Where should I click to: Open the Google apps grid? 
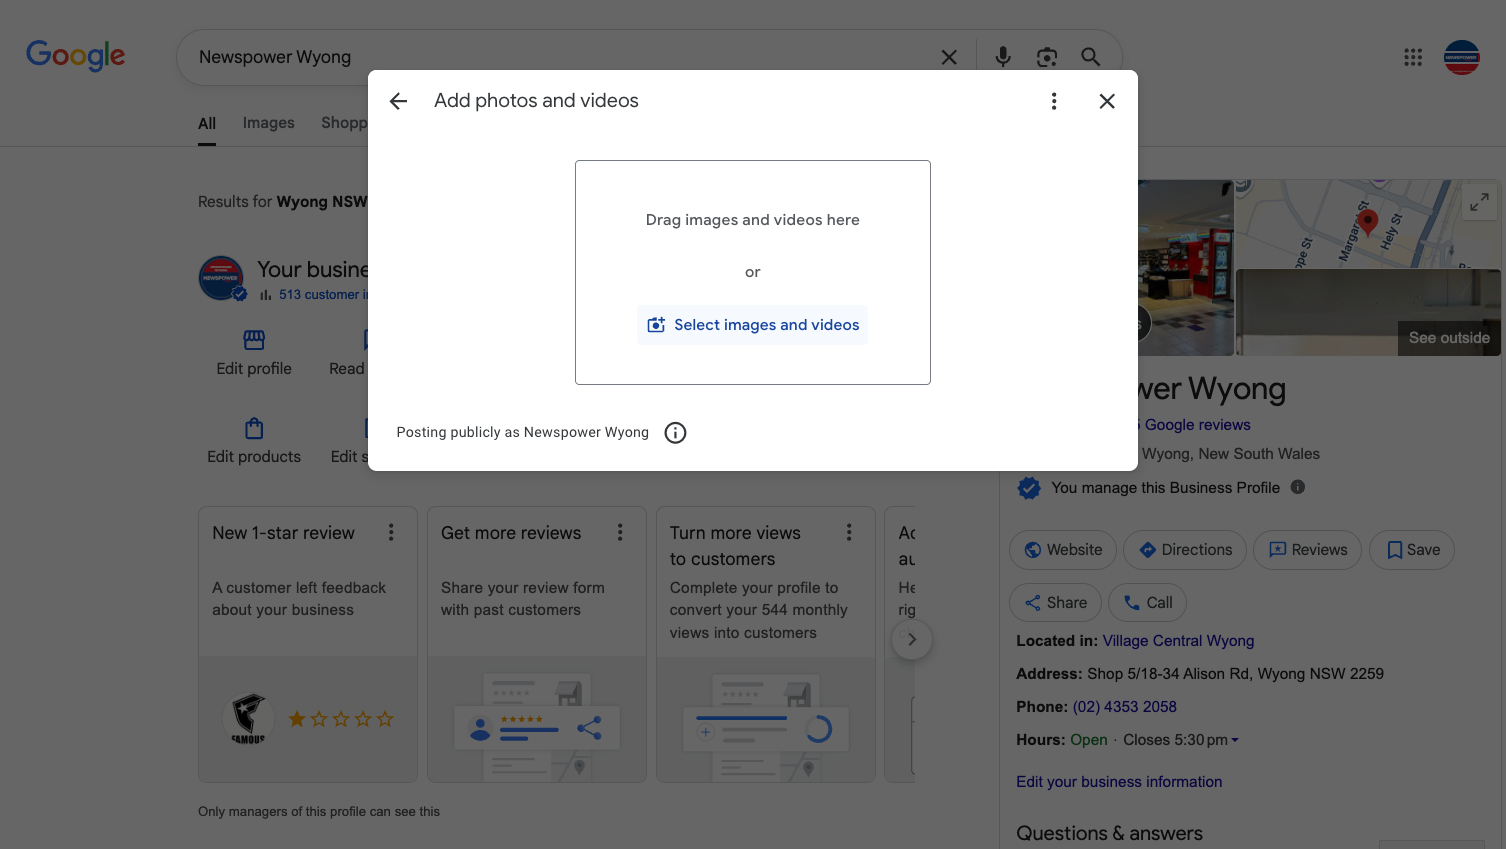(x=1413, y=57)
